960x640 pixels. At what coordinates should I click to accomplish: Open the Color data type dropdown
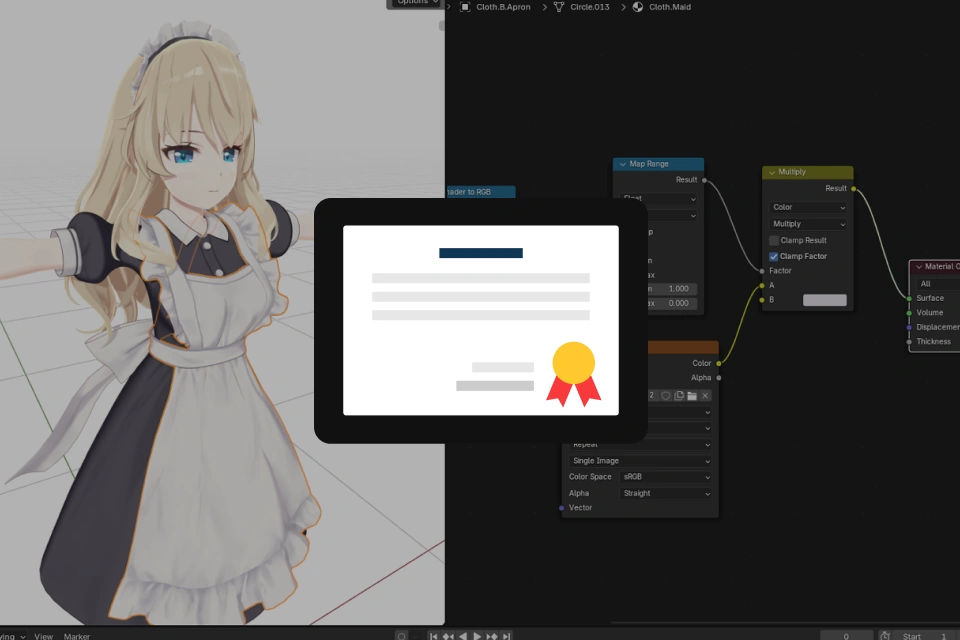click(808, 208)
